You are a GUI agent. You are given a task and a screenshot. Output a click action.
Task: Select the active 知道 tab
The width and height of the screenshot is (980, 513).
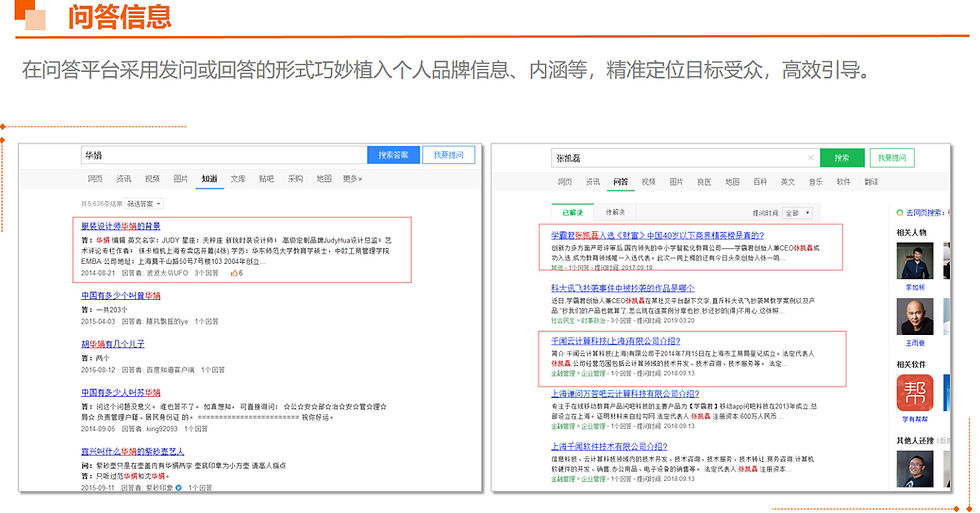pyautogui.click(x=209, y=179)
